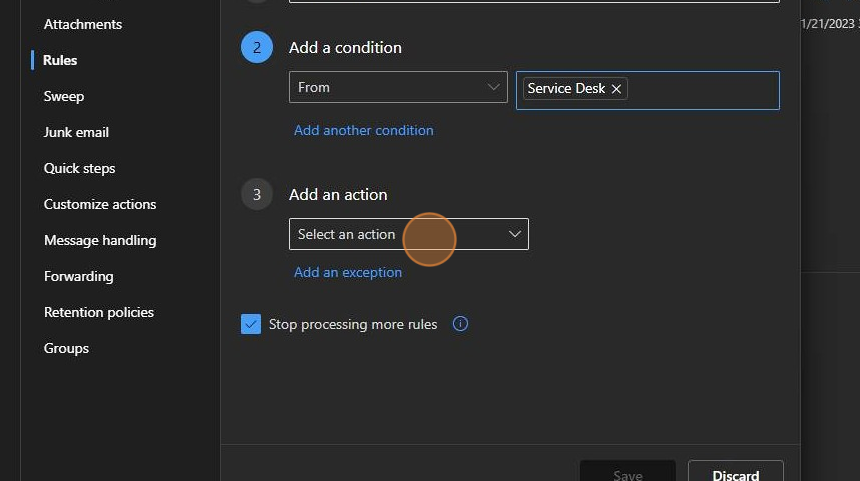
Task: Select Message handling in the sidebar
Action: [100, 240]
